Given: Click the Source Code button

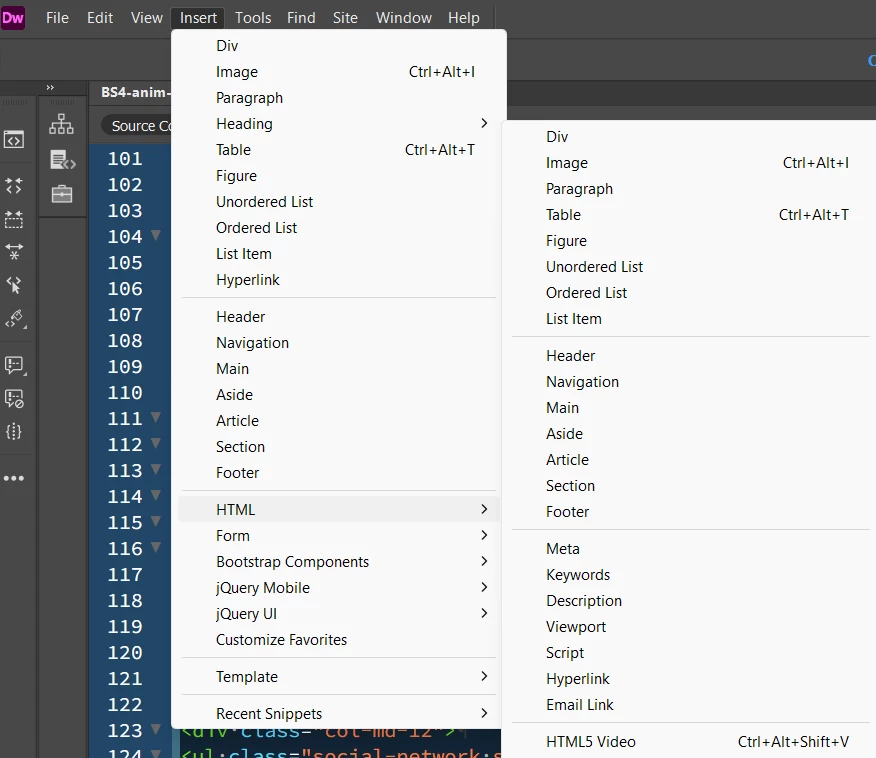Looking at the screenshot, I should pos(137,126).
